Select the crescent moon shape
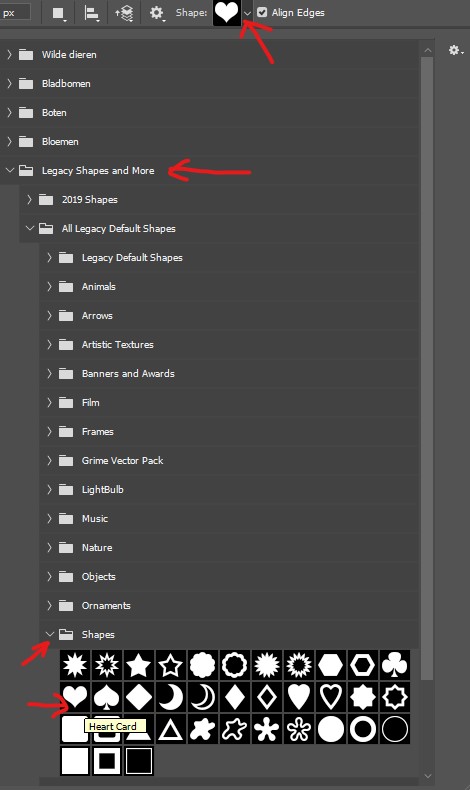470x790 pixels. pos(171,697)
